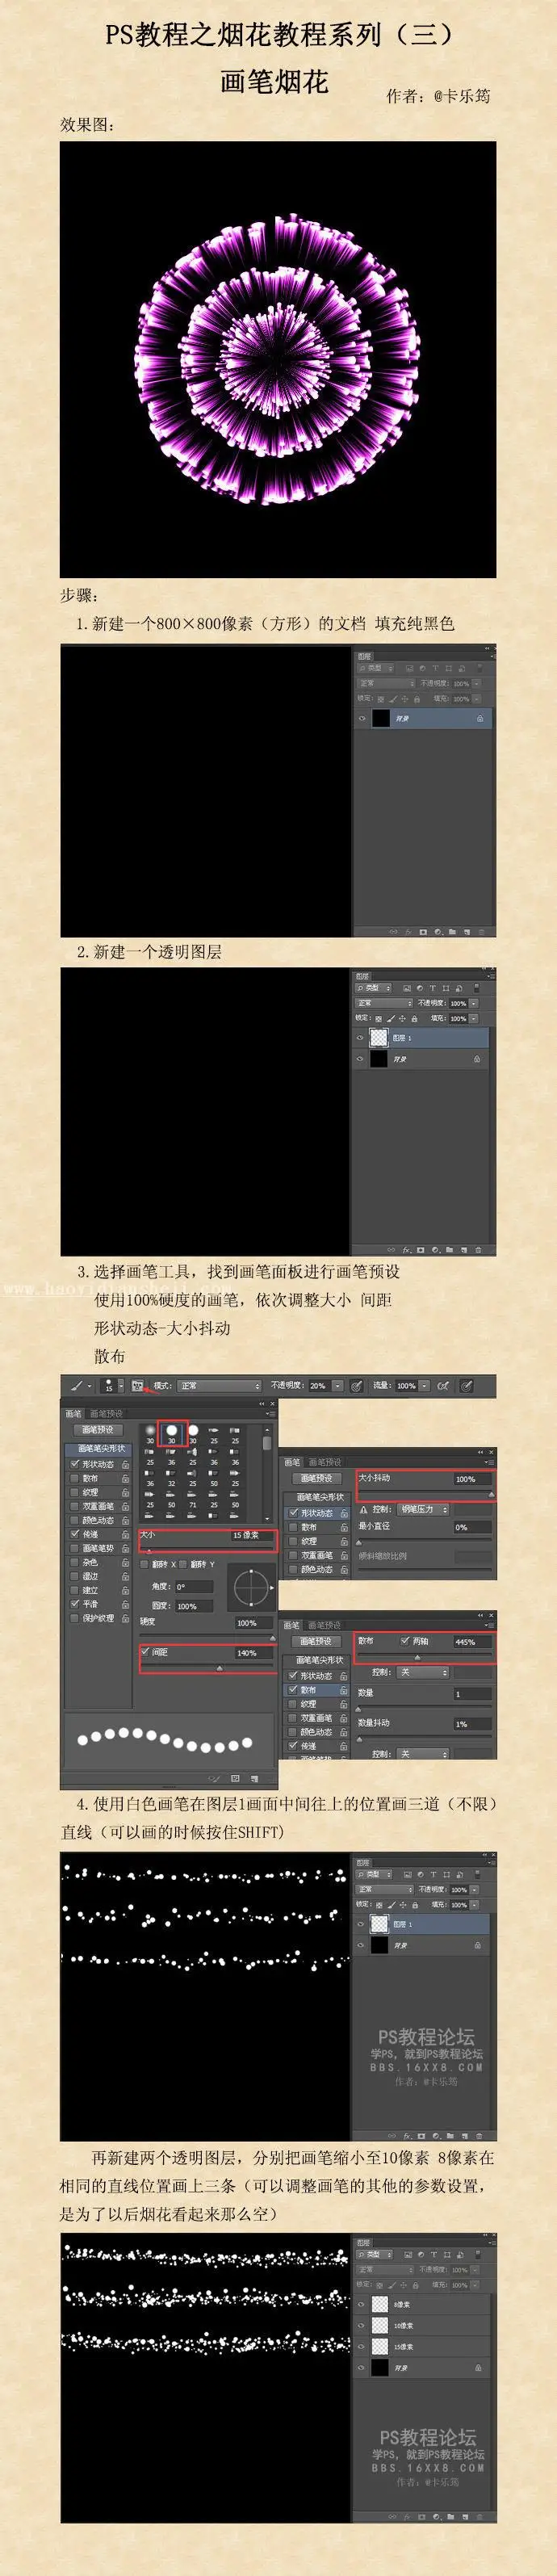Hide the 10像素 layer via eye icon

[x=361, y=2326]
